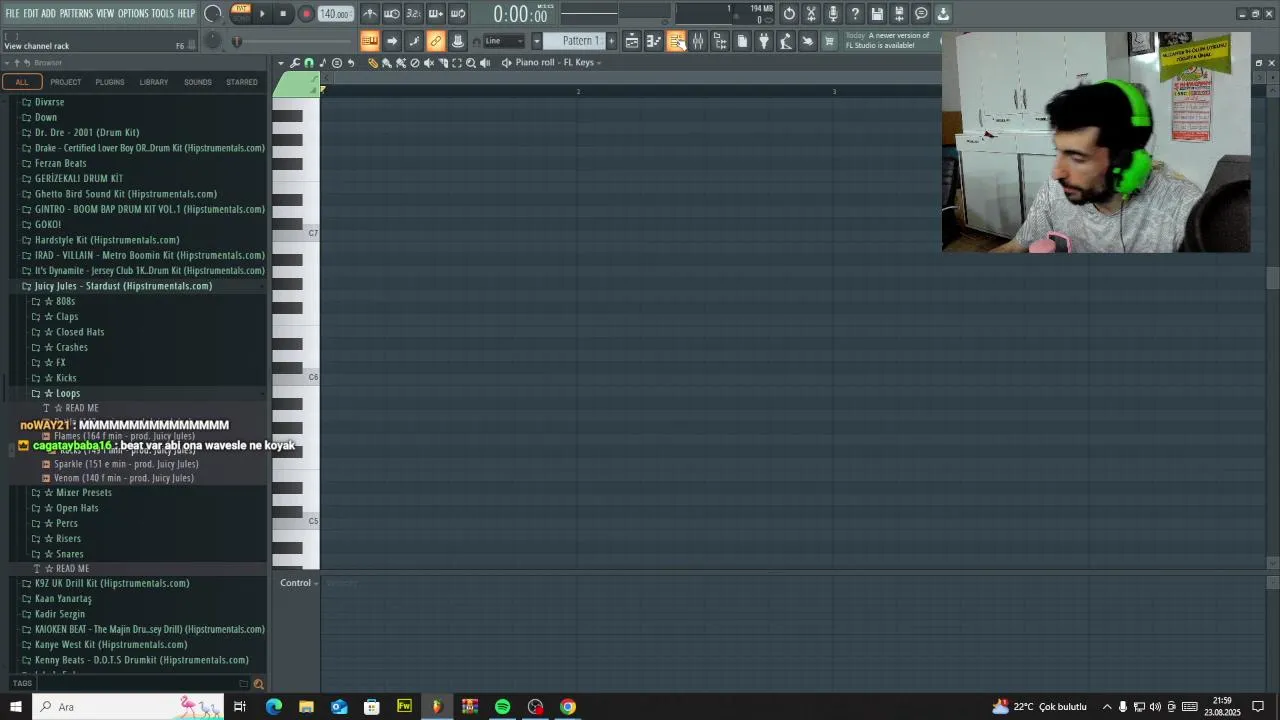This screenshot has width=1280, height=720.
Task: Click the 140.000 tempo field
Action: coord(335,14)
